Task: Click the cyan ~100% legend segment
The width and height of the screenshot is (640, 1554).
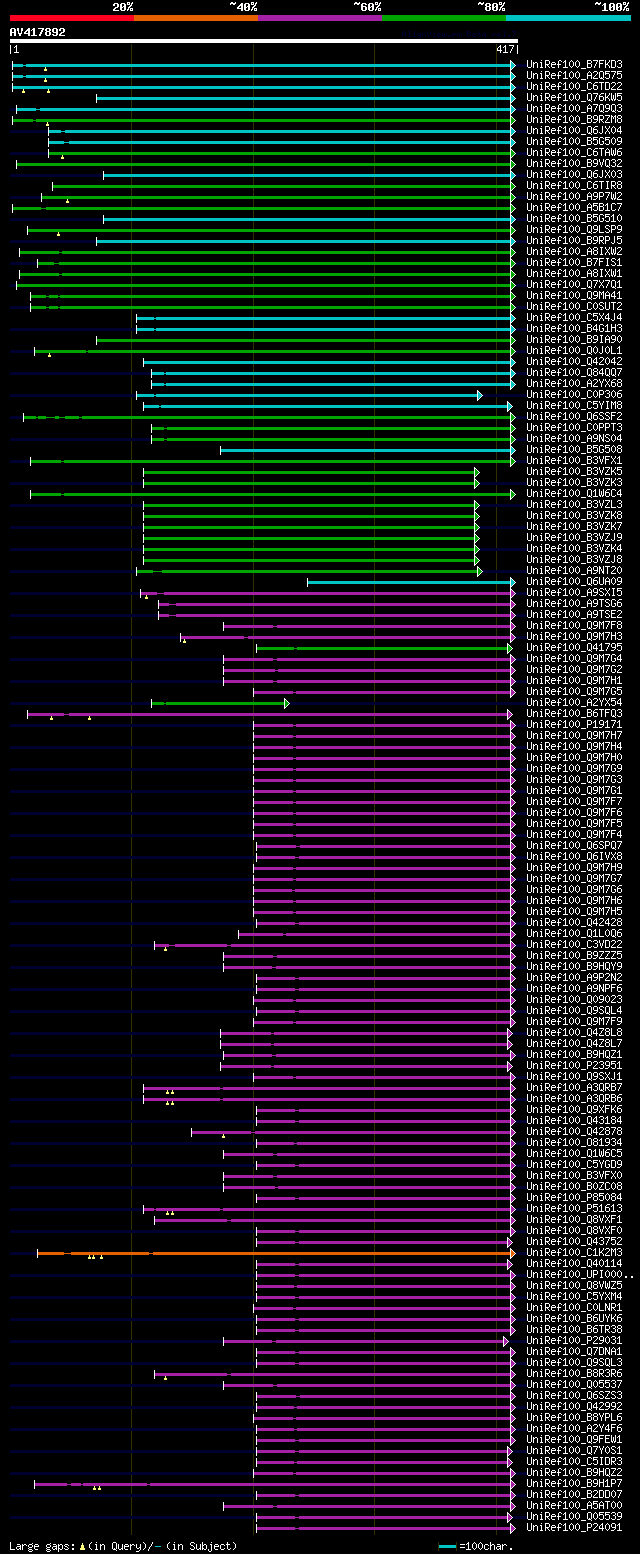Action: tap(568, 18)
